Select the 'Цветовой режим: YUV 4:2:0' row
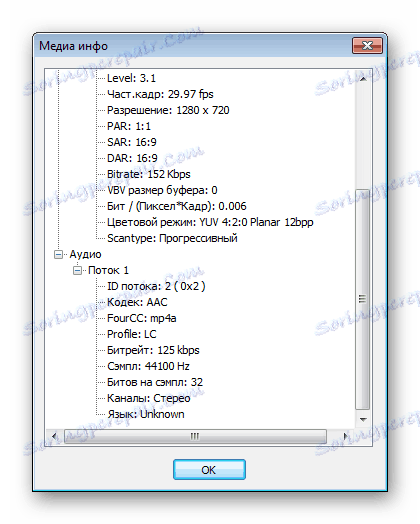420x524 pixels. tap(210, 223)
